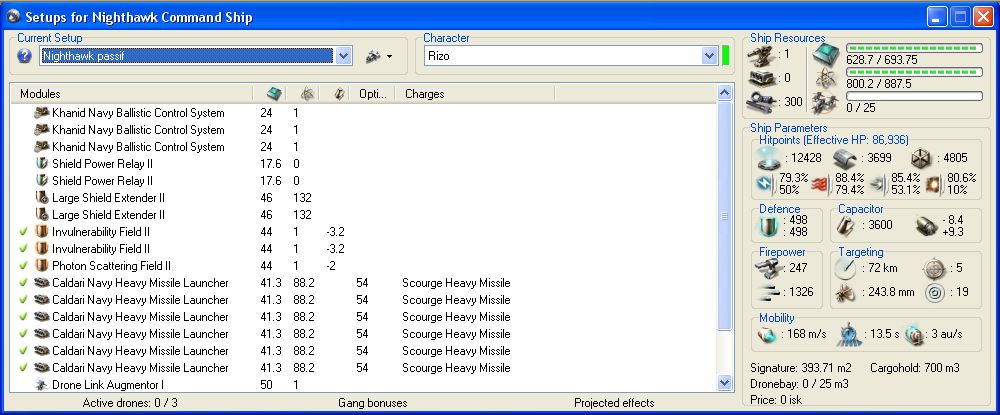The image size is (1000, 415).
Task: Click the speed icon showing 168 m/s
Action: (767, 334)
